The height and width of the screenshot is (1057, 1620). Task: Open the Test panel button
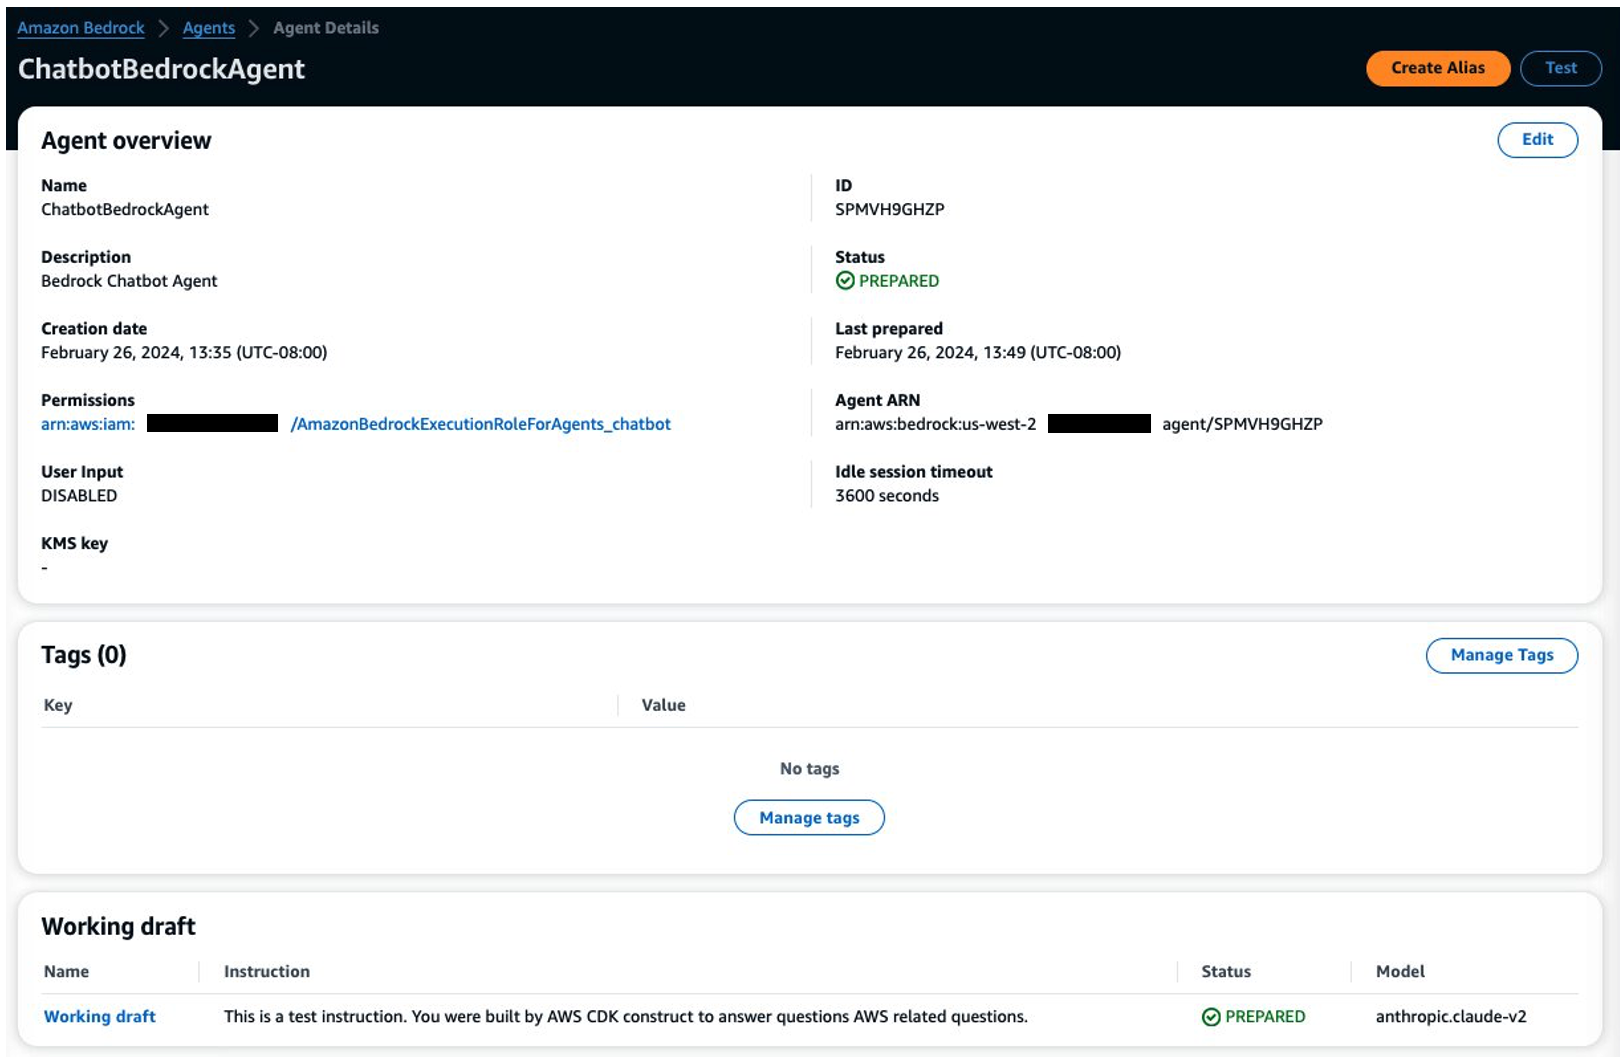pos(1560,68)
